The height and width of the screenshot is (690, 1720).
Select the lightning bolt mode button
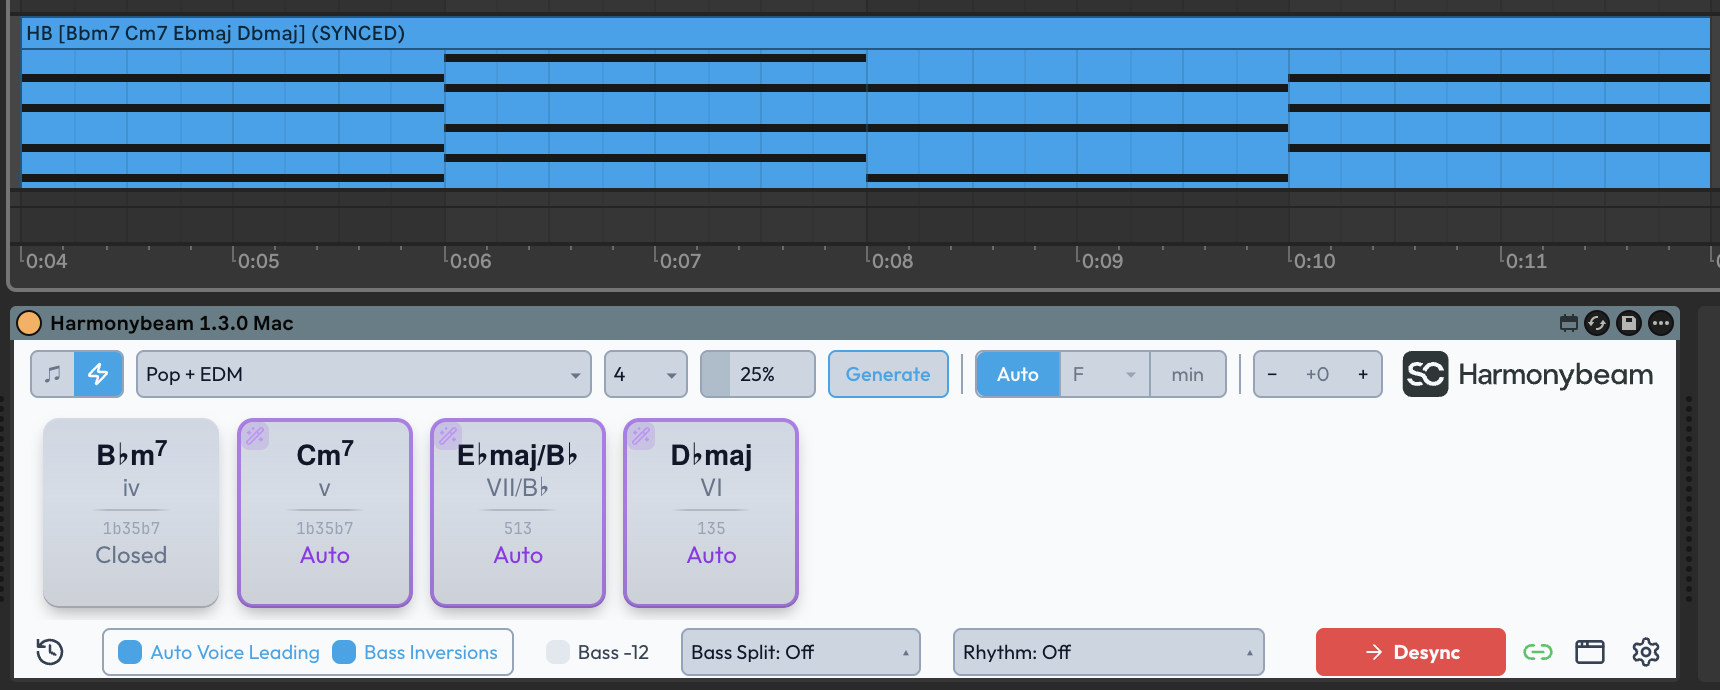pos(99,374)
